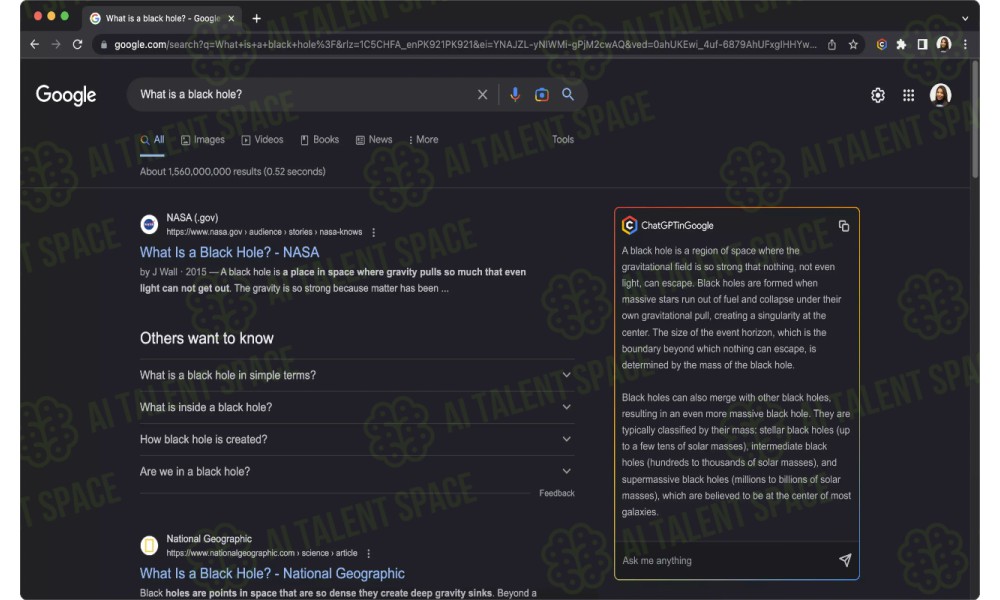1000x600 pixels.
Task: Click the share icon in address bar
Action: point(832,45)
